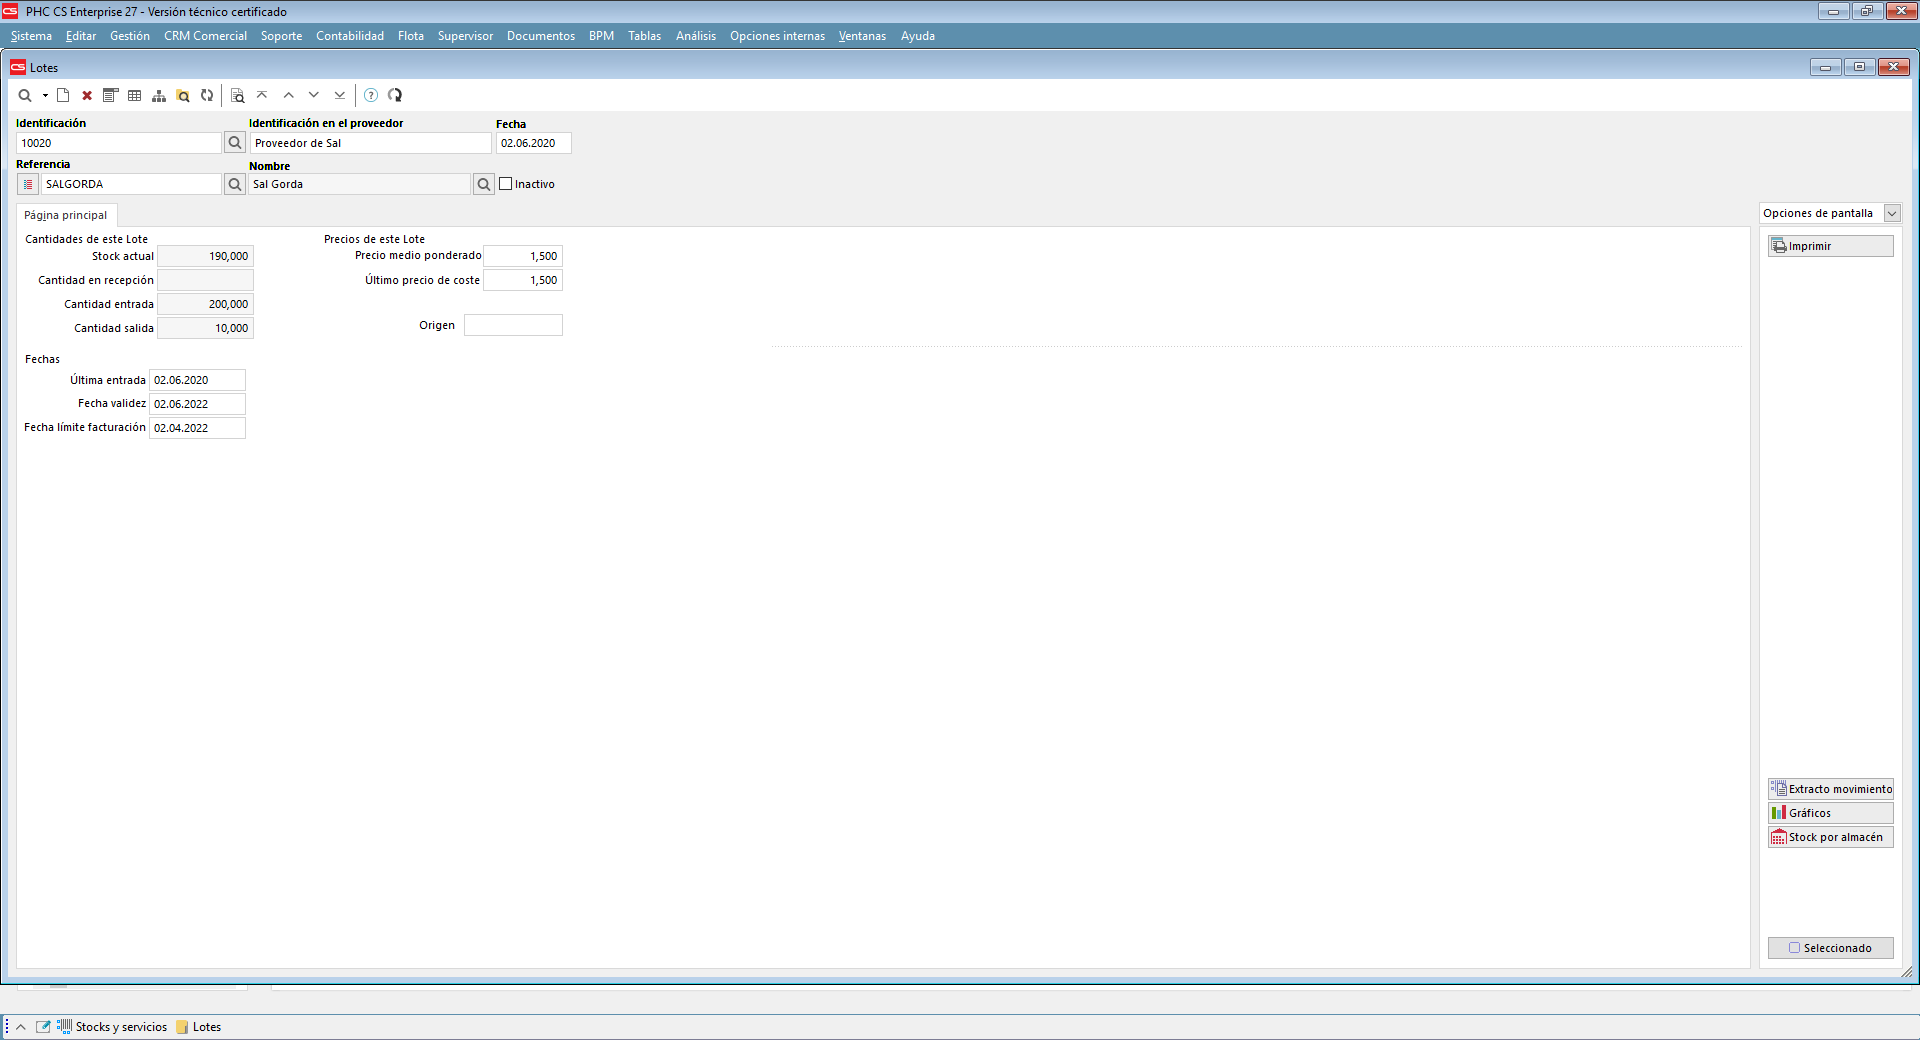The width and height of the screenshot is (1920, 1040).
Task: Click the edit pencil icon in the bottom bar
Action: coord(43,1027)
